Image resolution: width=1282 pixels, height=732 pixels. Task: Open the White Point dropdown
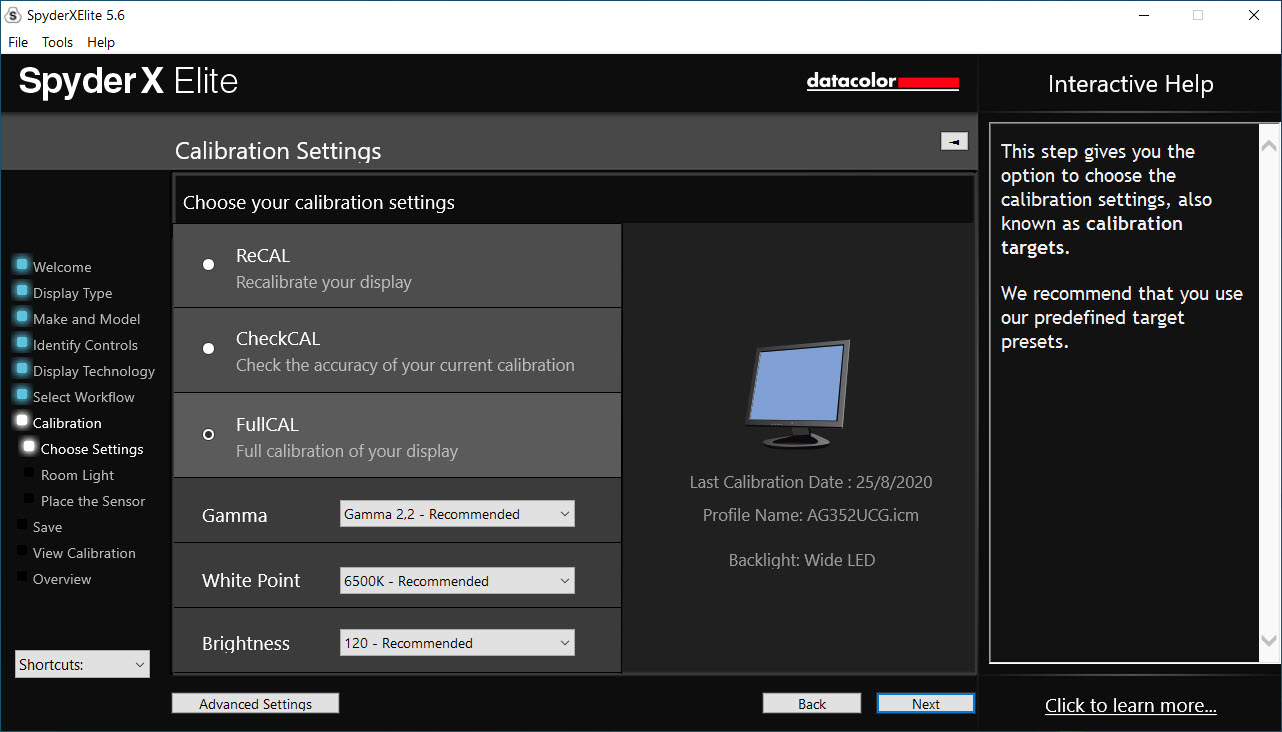pos(457,581)
